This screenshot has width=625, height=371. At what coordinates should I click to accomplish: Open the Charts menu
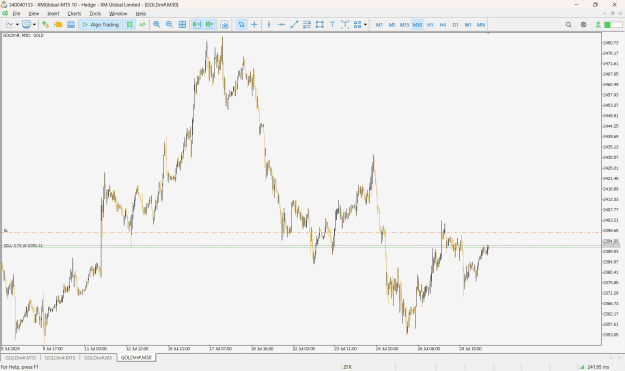(x=74, y=14)
